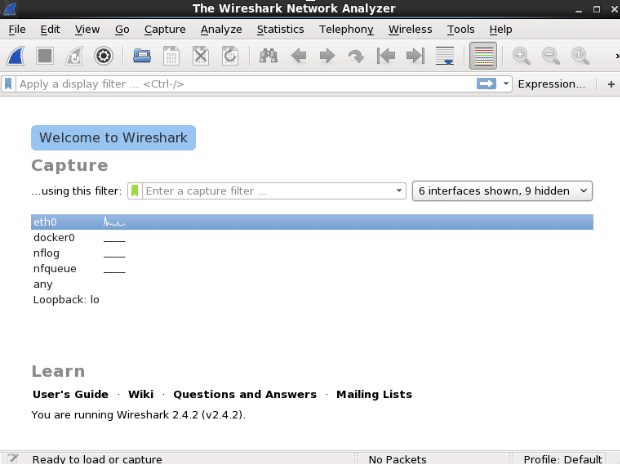
Task: Click the display filter bookmark icon
Action: coord(8,84)
